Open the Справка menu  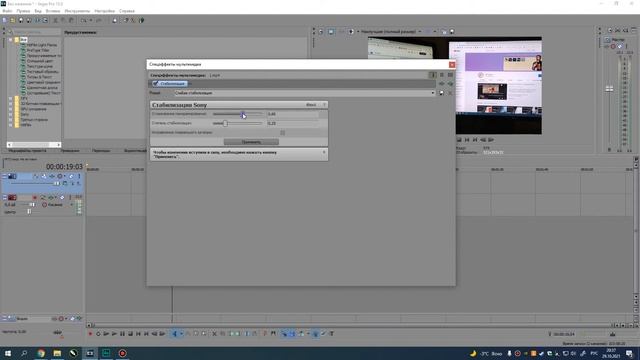pos(127,11)
